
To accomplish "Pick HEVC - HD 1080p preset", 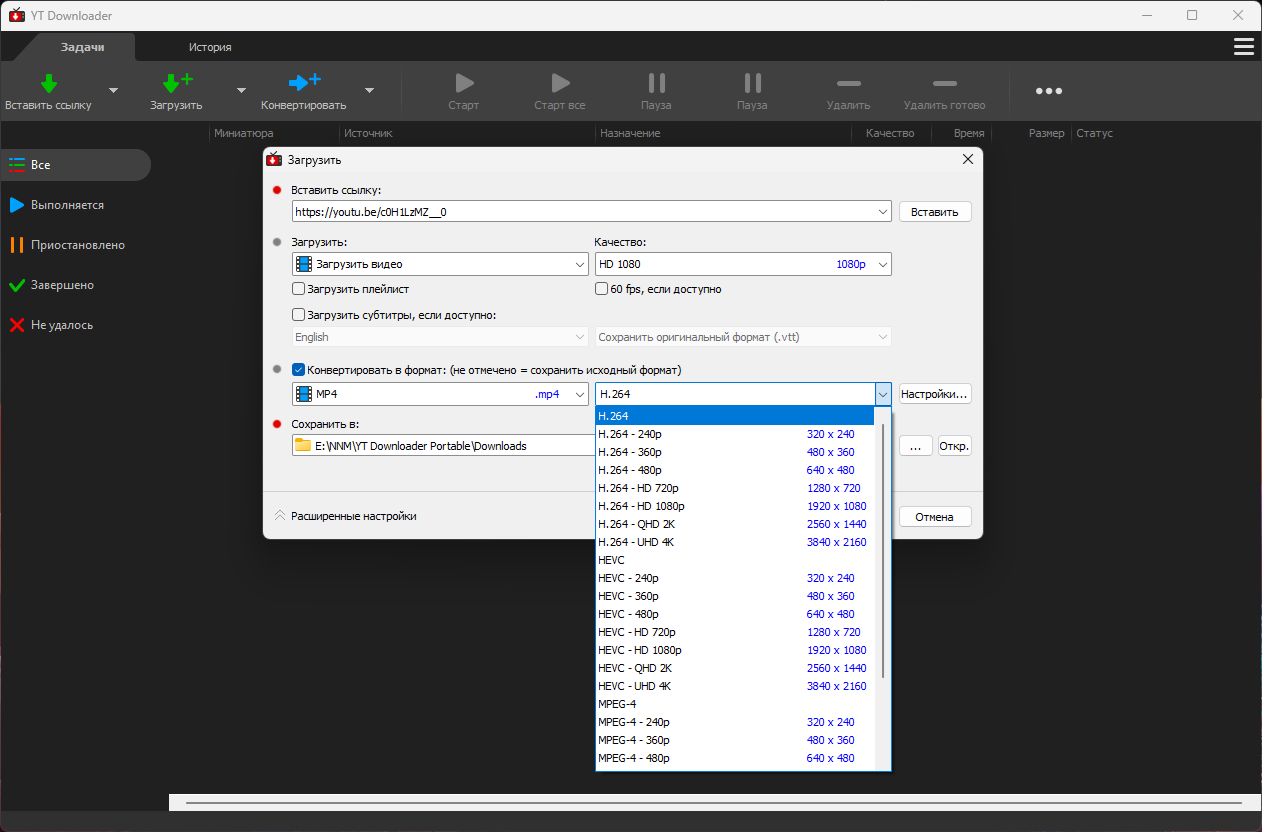I will (x=735, y=650).
